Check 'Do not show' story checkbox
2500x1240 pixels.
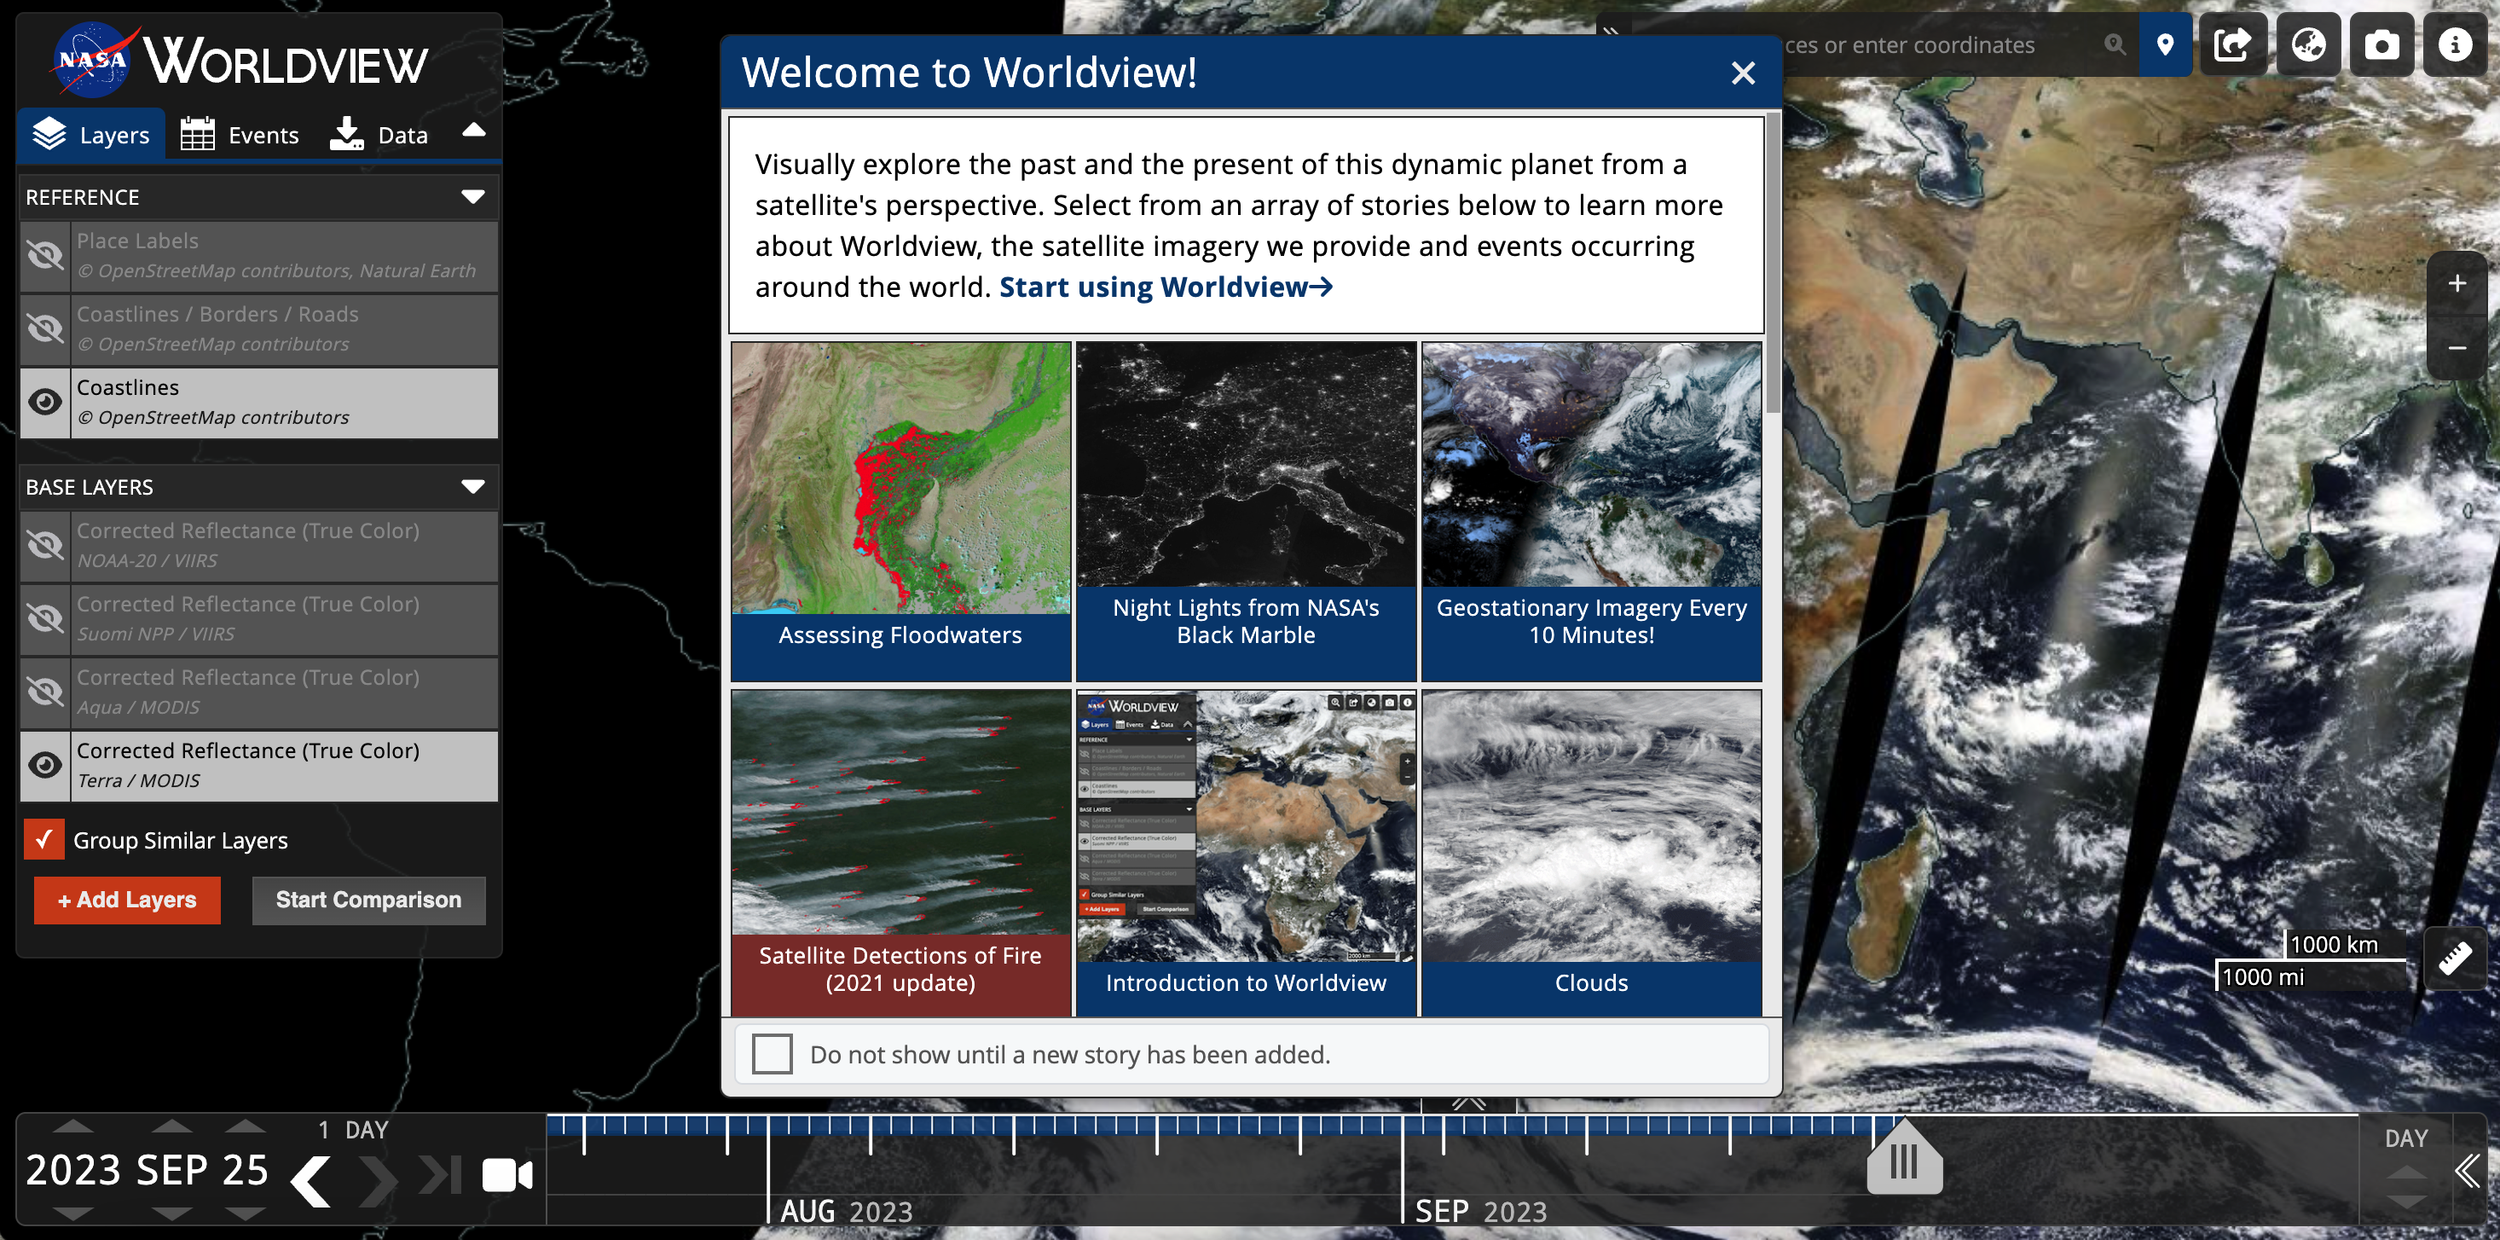[x=772, y=1054]
